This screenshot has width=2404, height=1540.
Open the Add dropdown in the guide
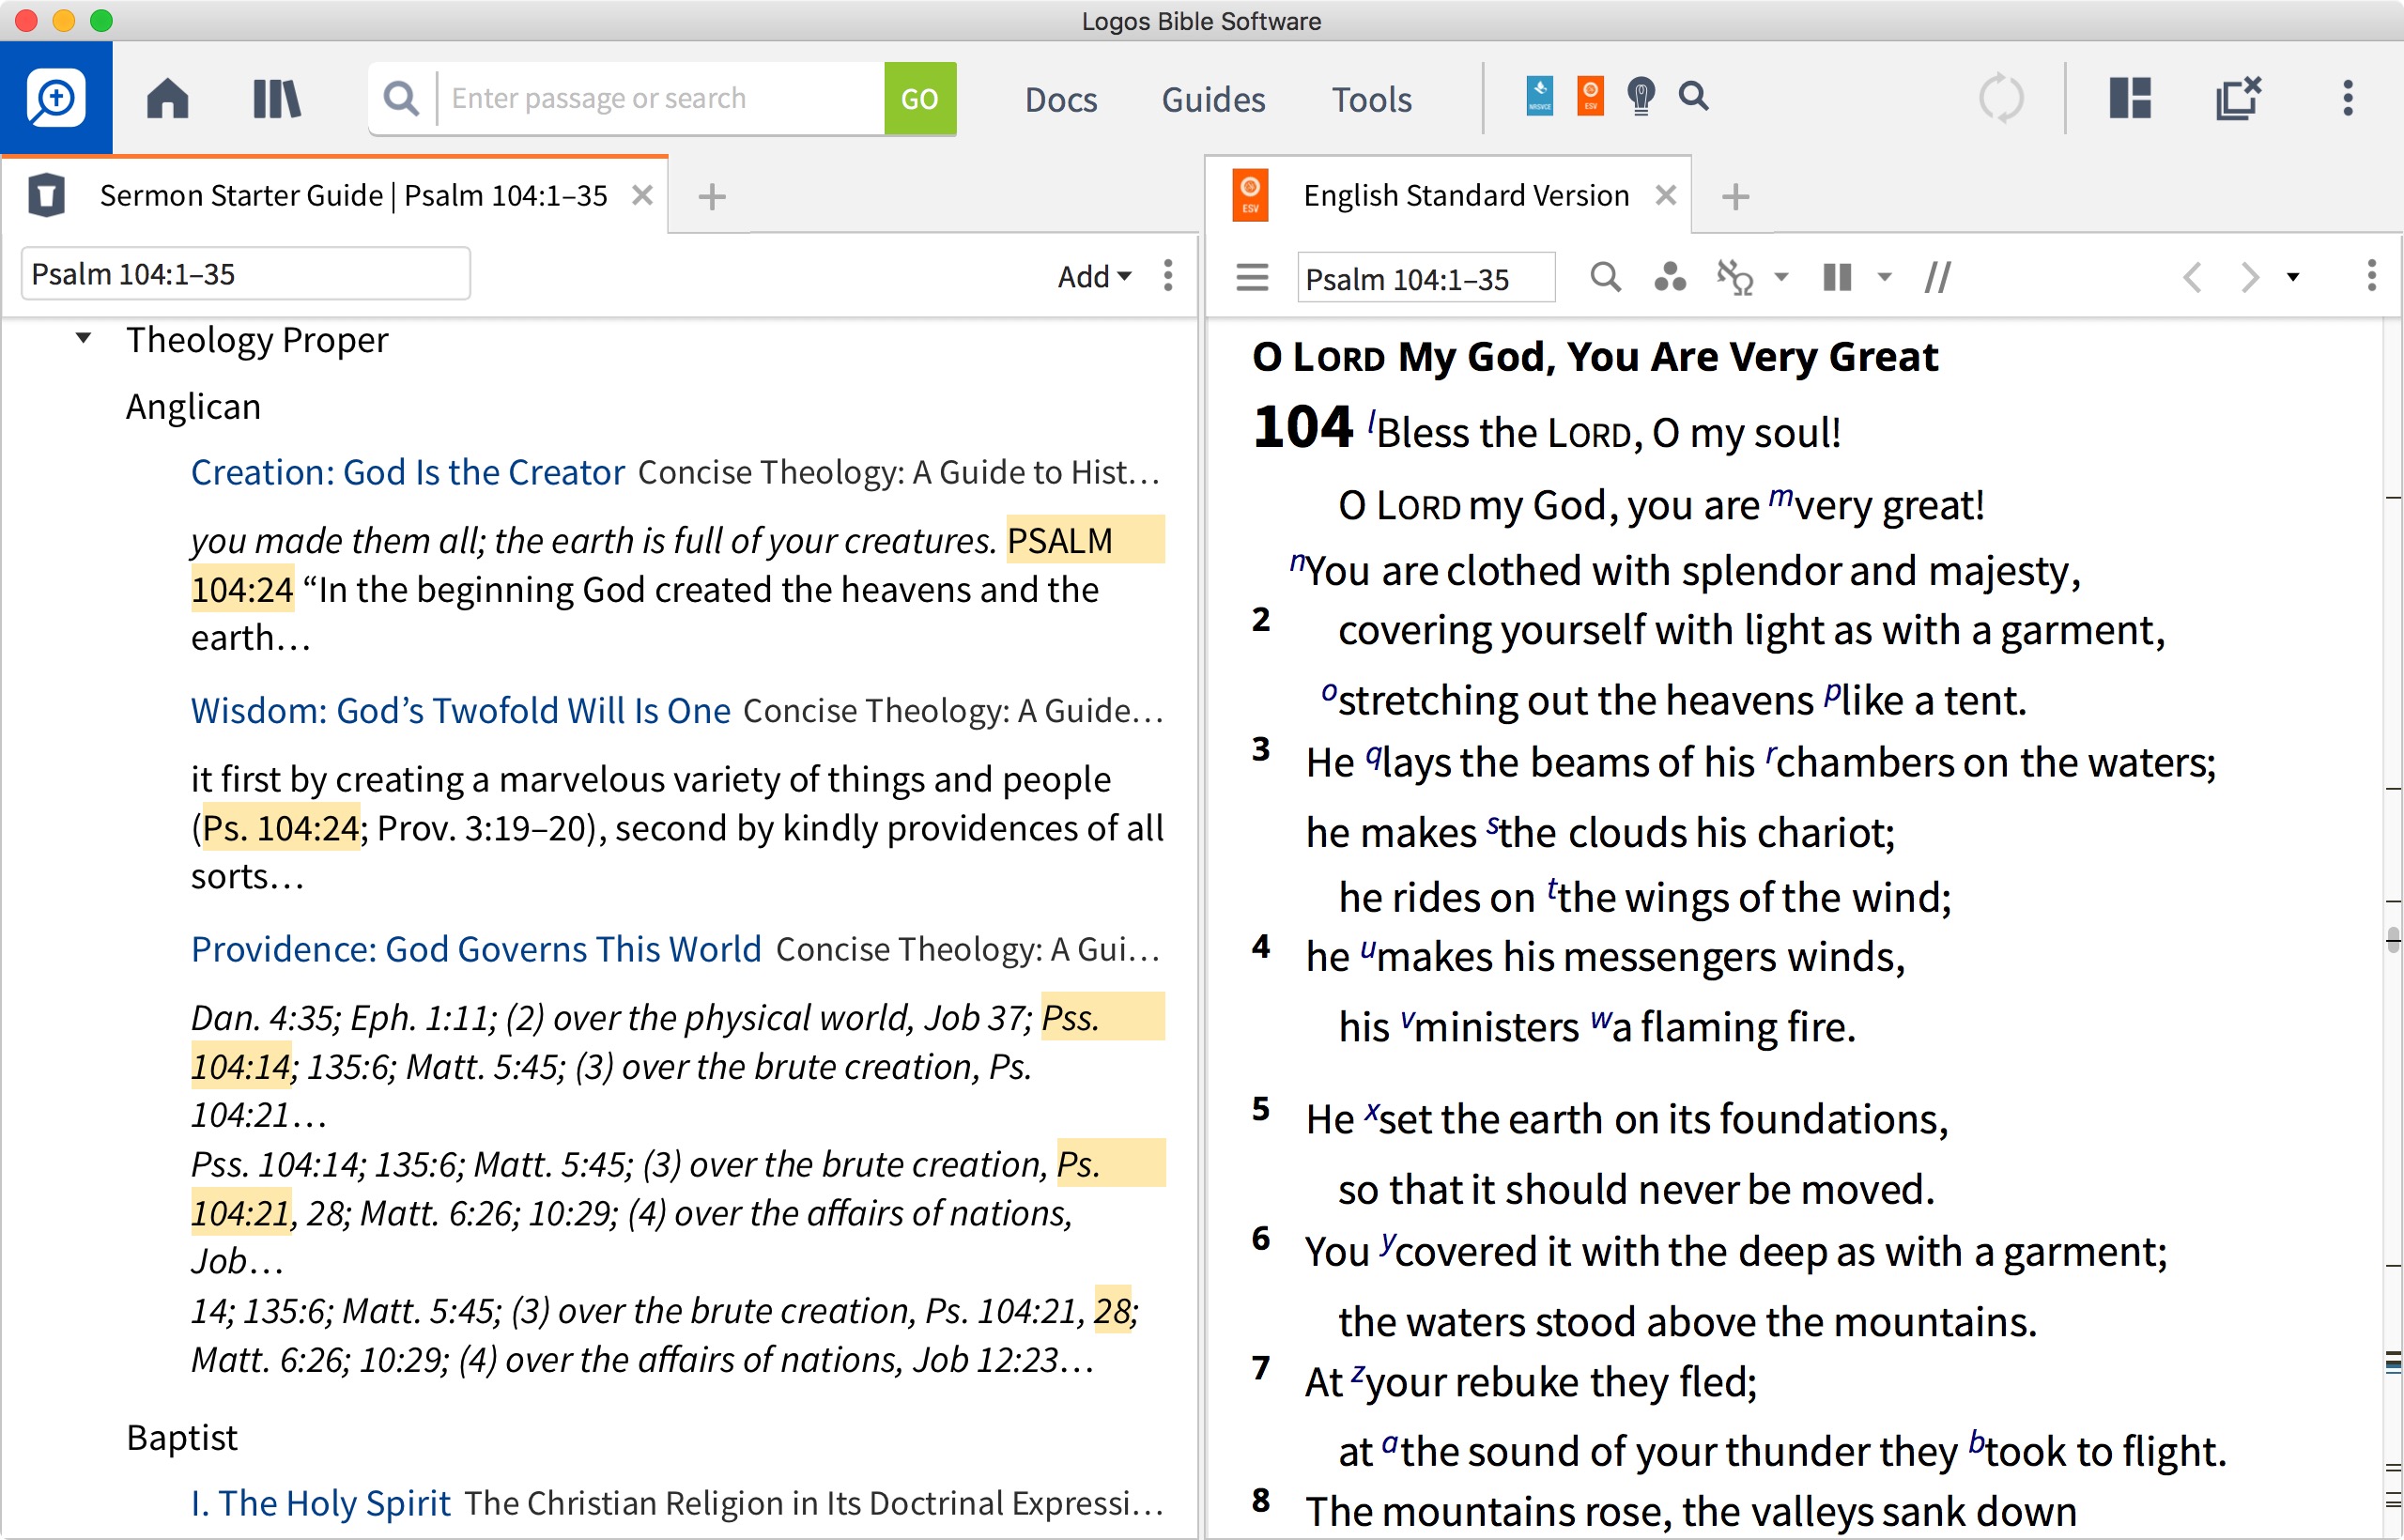[1094, 276]
